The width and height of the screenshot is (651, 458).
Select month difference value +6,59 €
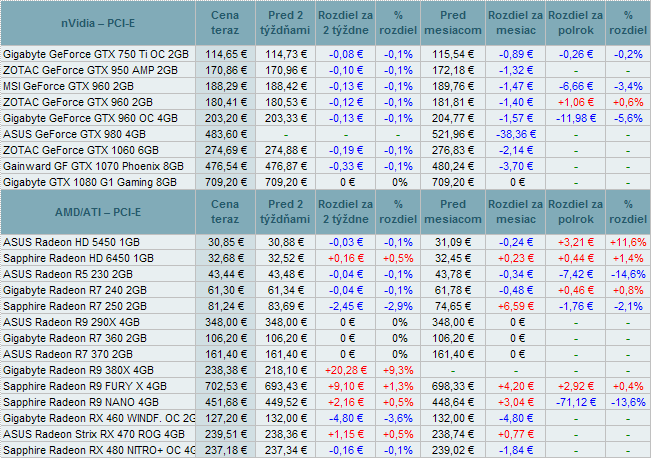516,306
